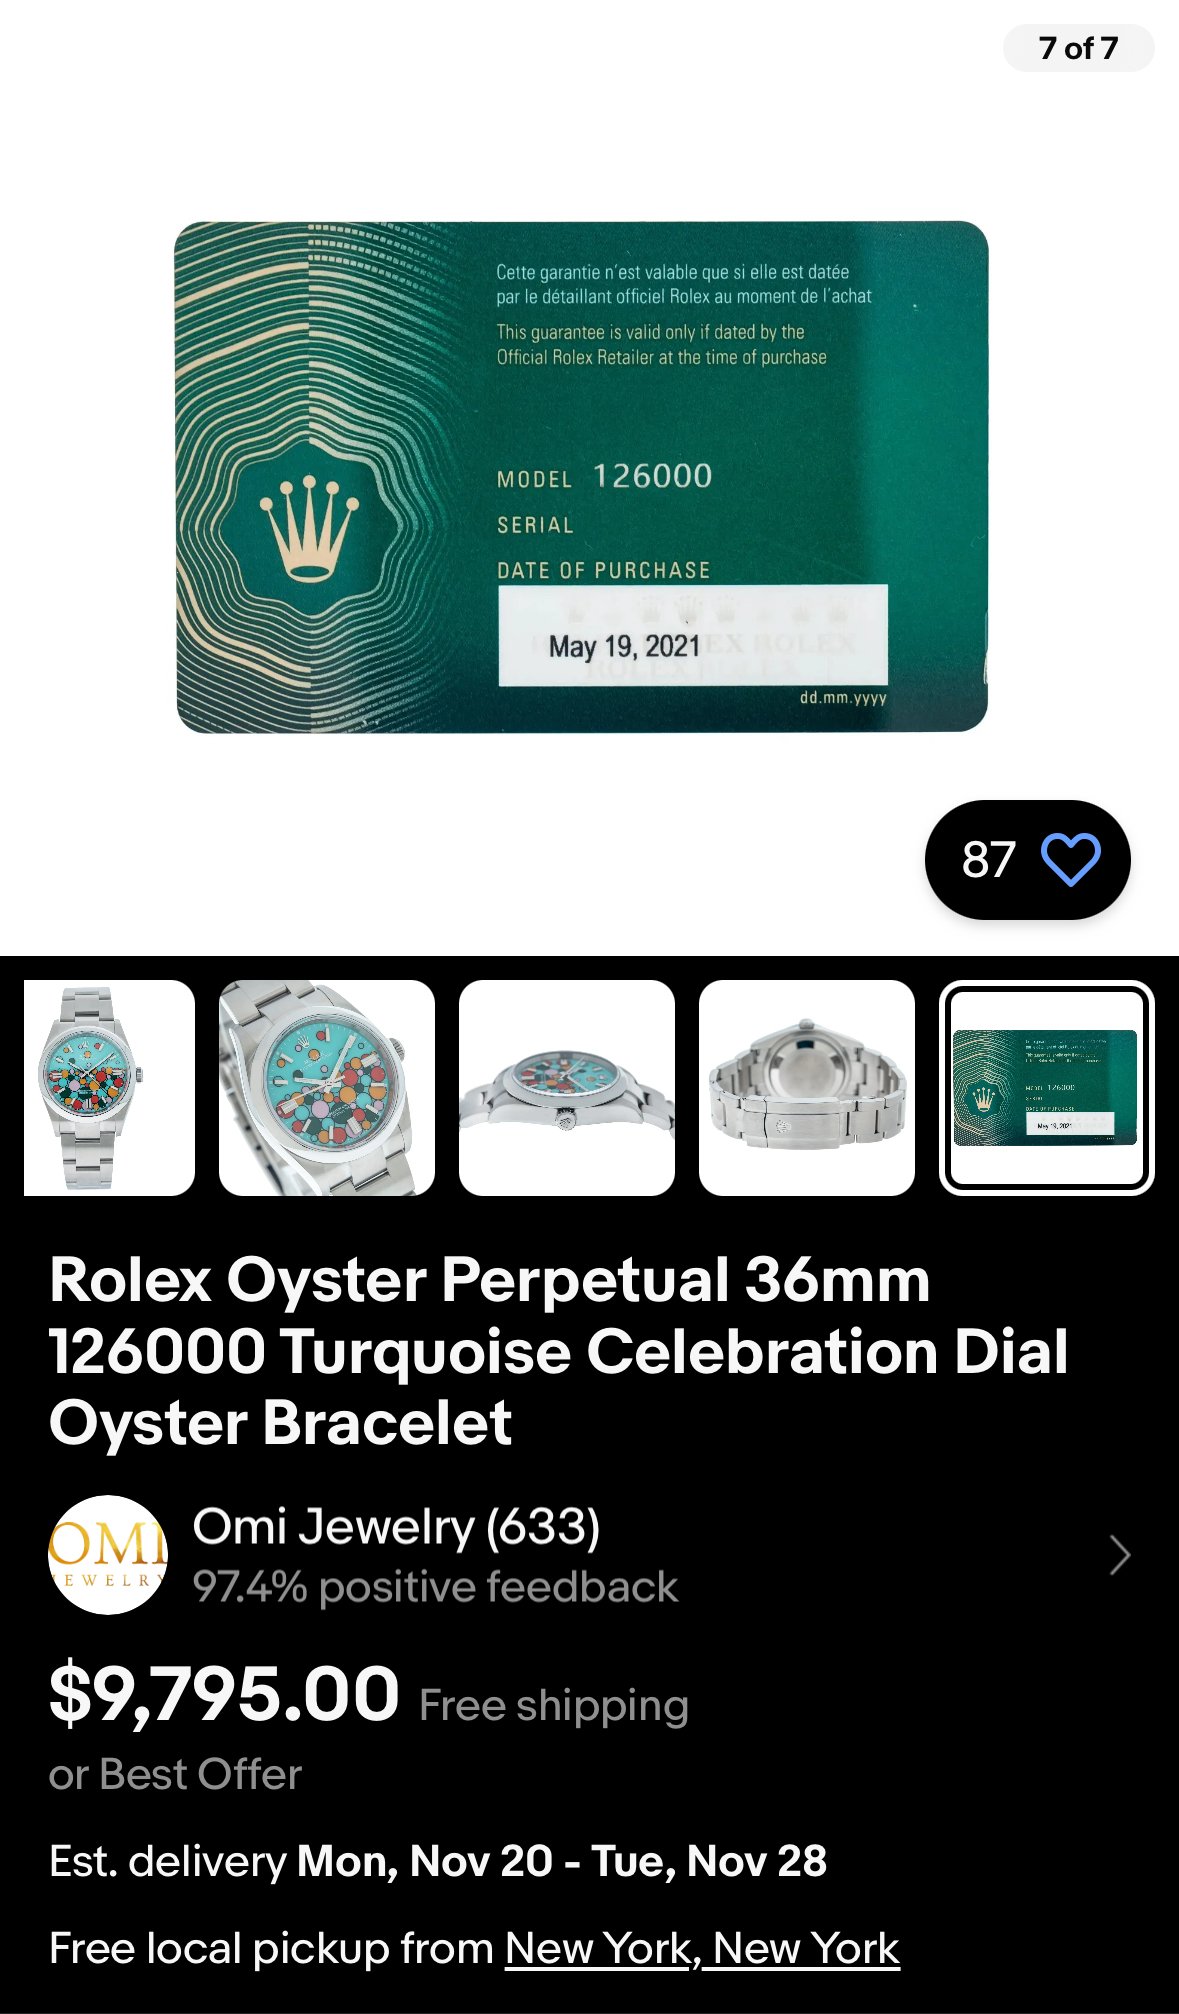Tap the 87 watchers count
The width and height of the screenshot is (1179, 2014).
pyautogui.click(x=988, y=859)
